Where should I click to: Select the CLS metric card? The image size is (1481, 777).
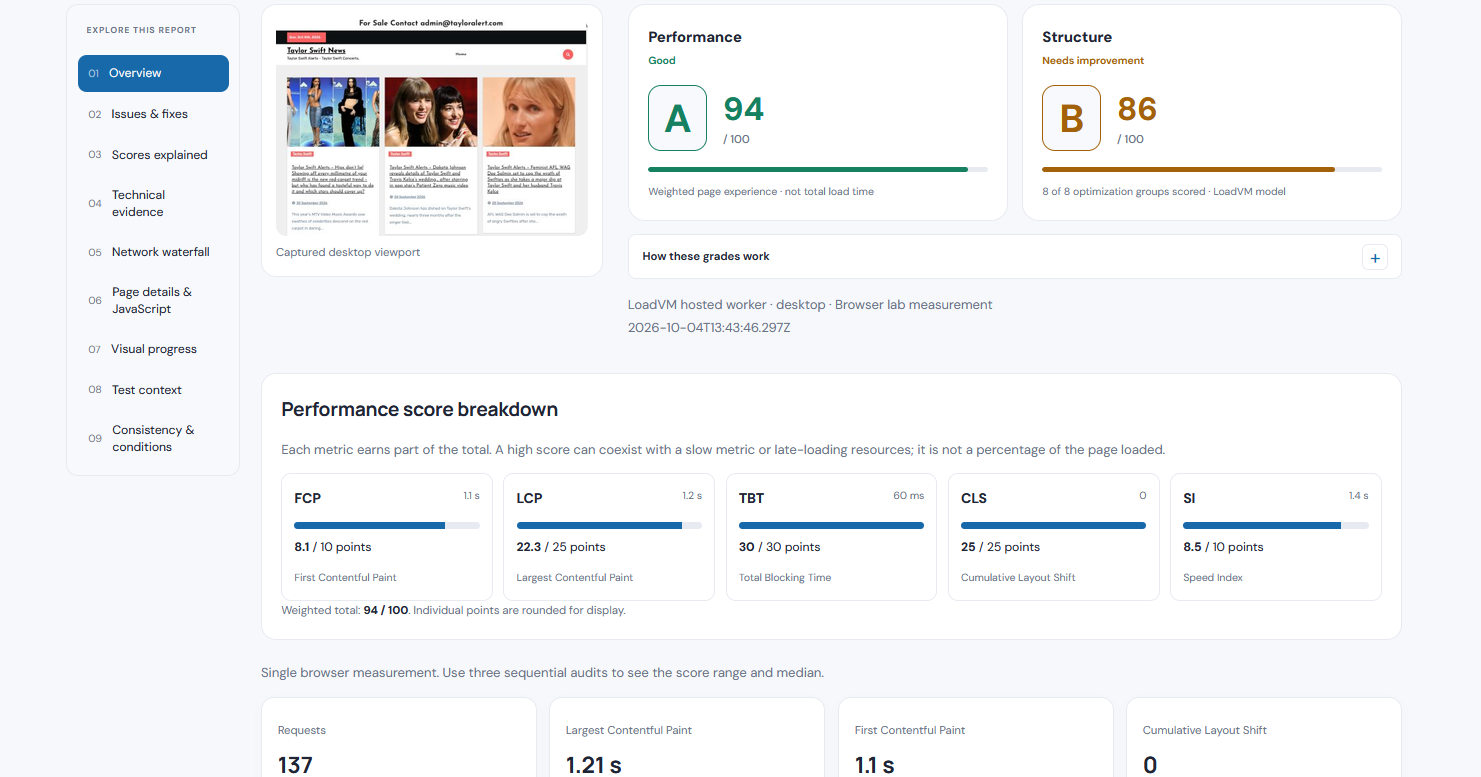[x=1053, y=537]
